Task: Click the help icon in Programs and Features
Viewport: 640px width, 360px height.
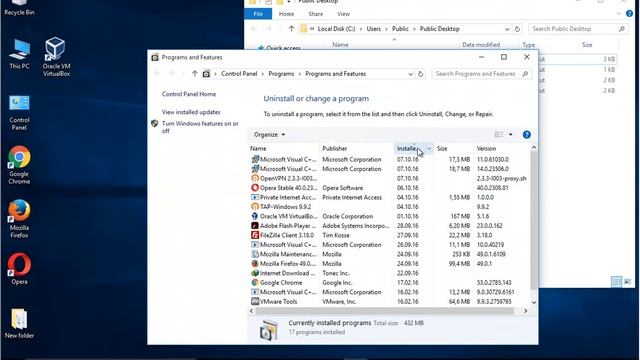Action: pyautogui.click(x=527, y=134)
